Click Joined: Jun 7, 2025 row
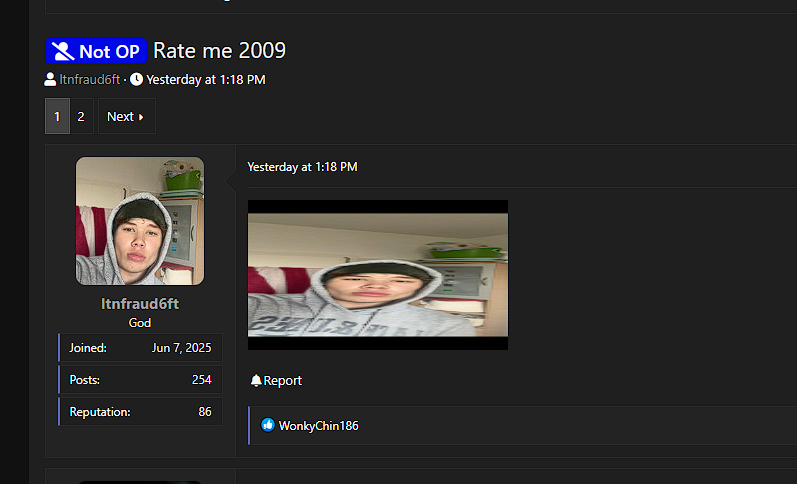The height and width of the screenshot is (484, 797). 140,348
